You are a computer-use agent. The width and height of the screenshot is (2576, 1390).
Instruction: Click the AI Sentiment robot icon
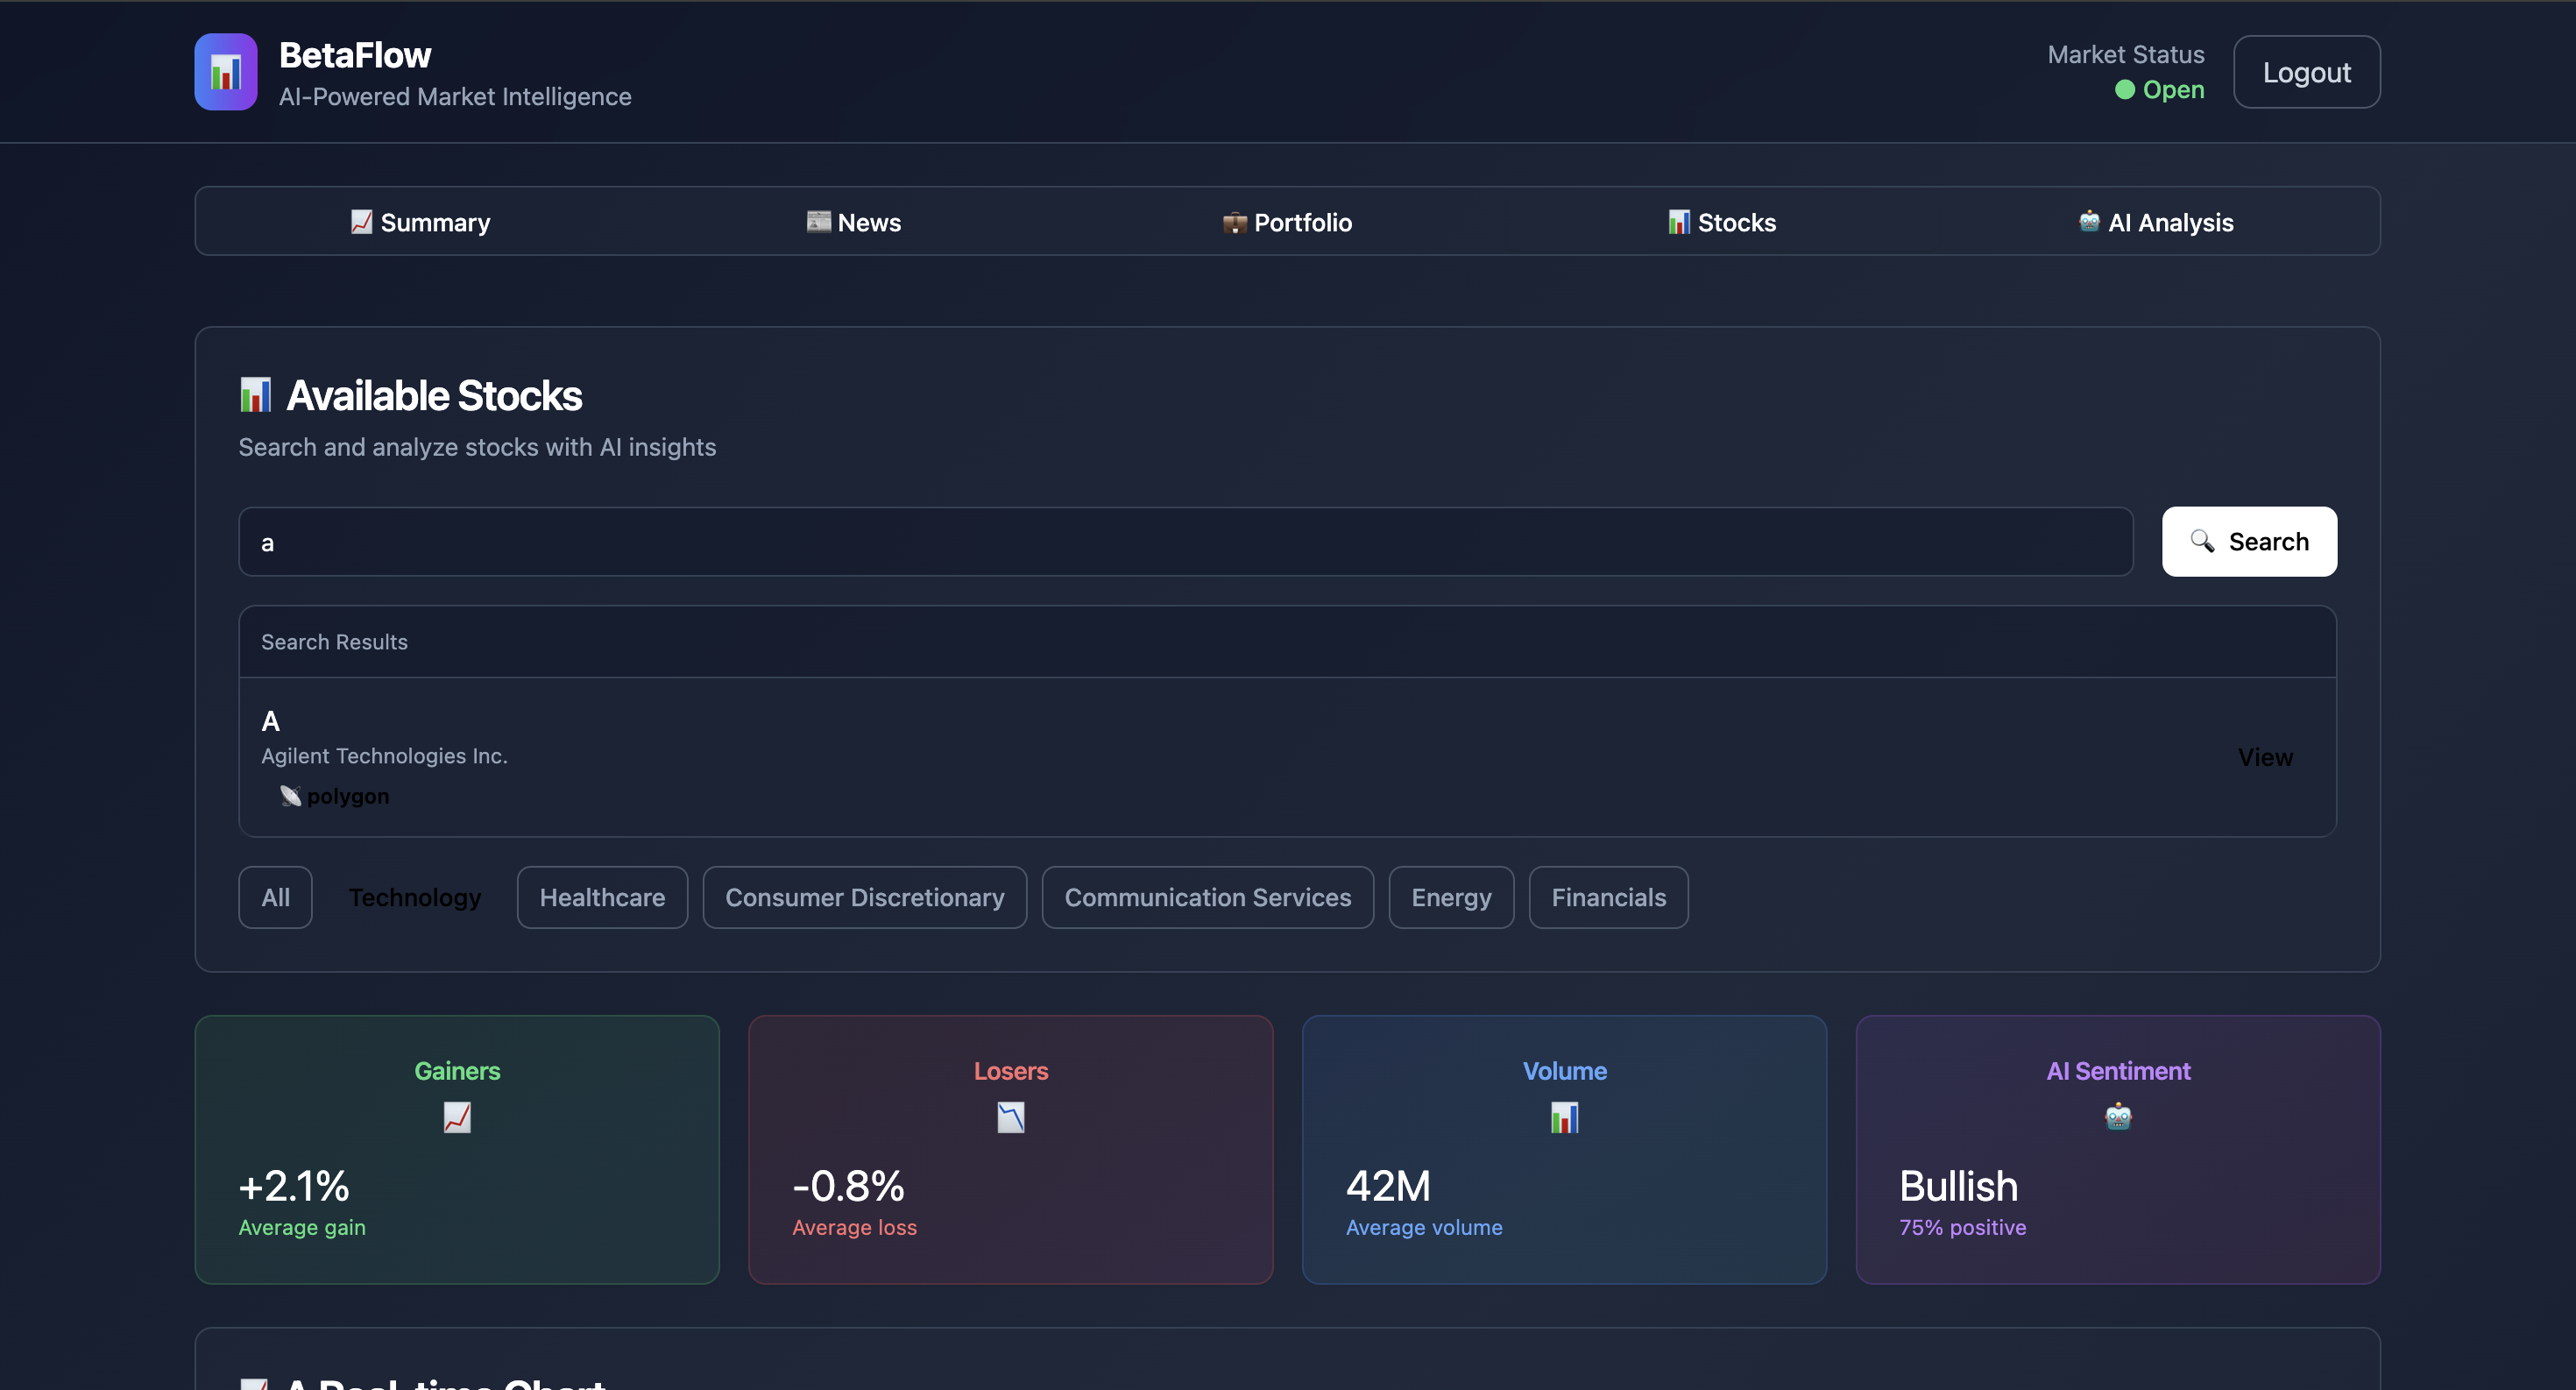tap(2118, 1116)
